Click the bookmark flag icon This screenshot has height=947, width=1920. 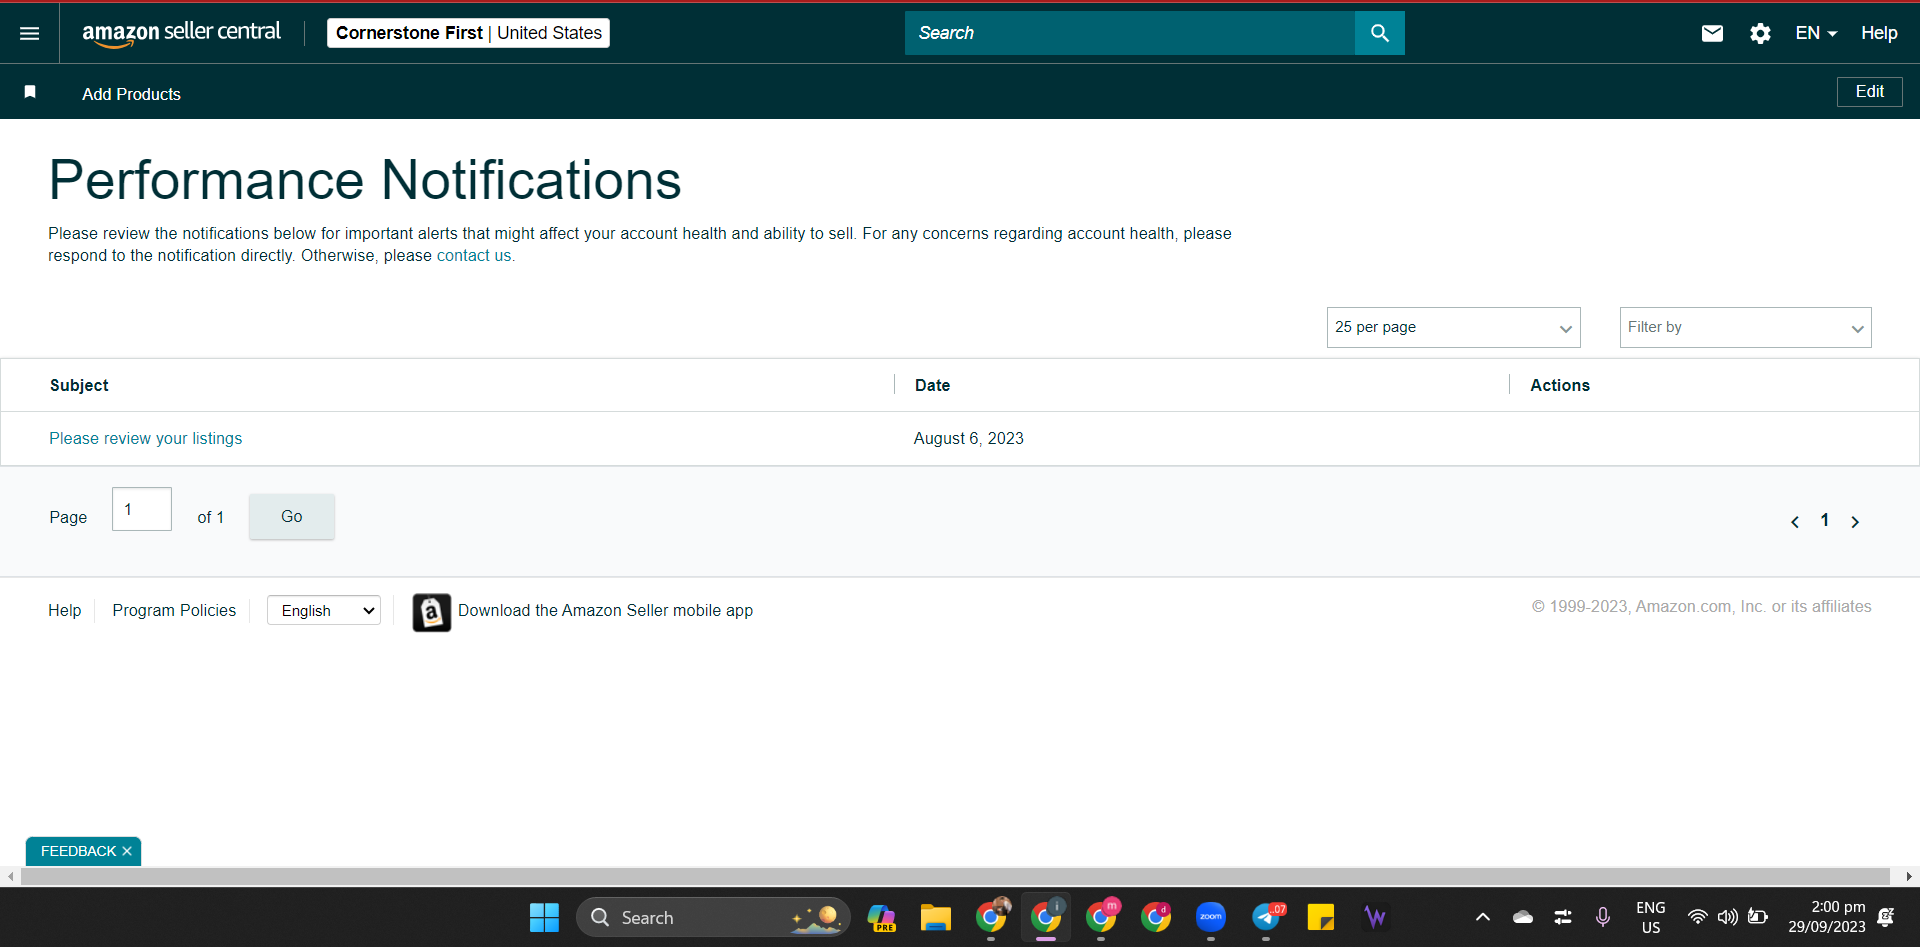(x=30, y=92)
